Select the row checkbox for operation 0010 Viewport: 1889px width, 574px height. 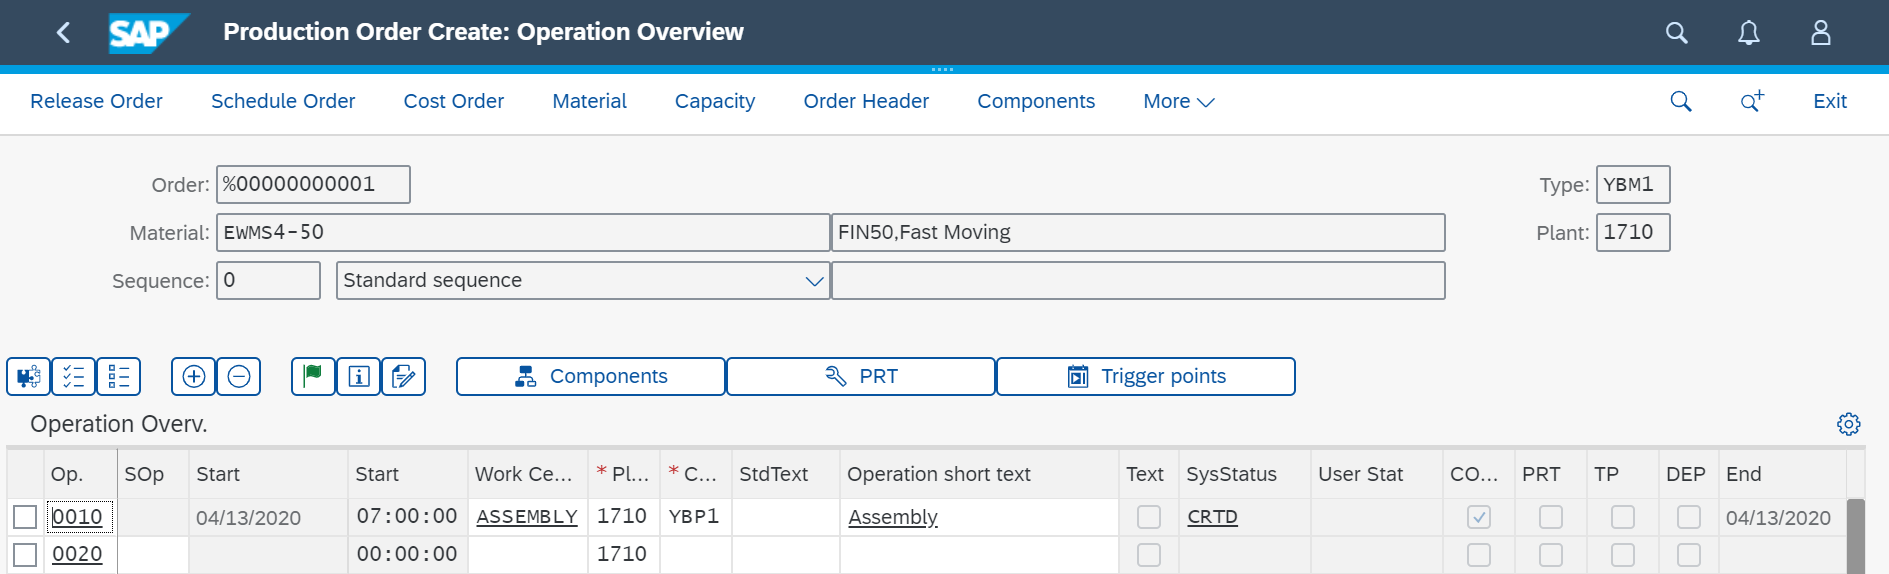[x=25, y=517]
